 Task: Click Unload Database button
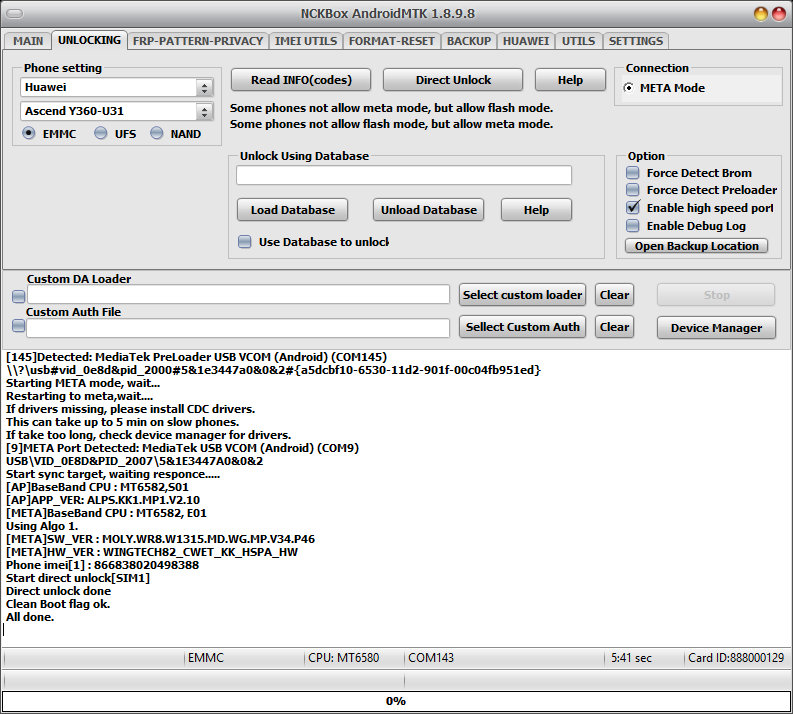pyautogui.click(x=428, y=210)
